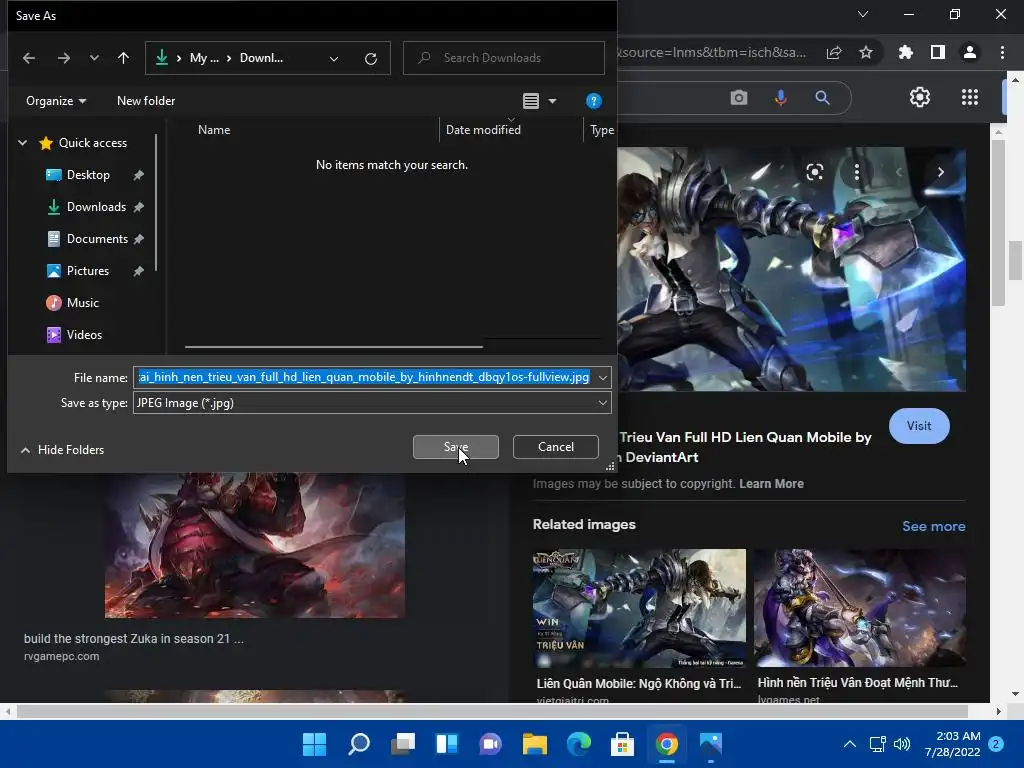Screen dimensions: 1024x768
Task: Go back in the Save As dialog
Action: tap(29, 58)
